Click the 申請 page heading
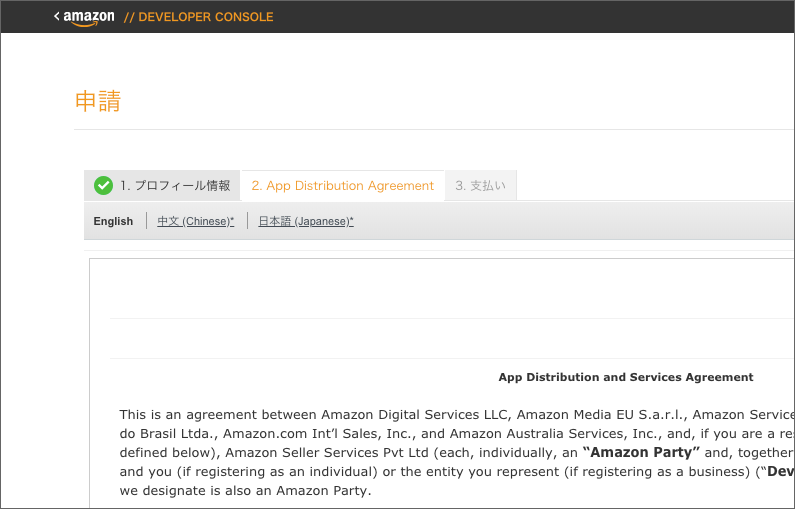This screenshot has height=509, width=795. click(98, 101)
